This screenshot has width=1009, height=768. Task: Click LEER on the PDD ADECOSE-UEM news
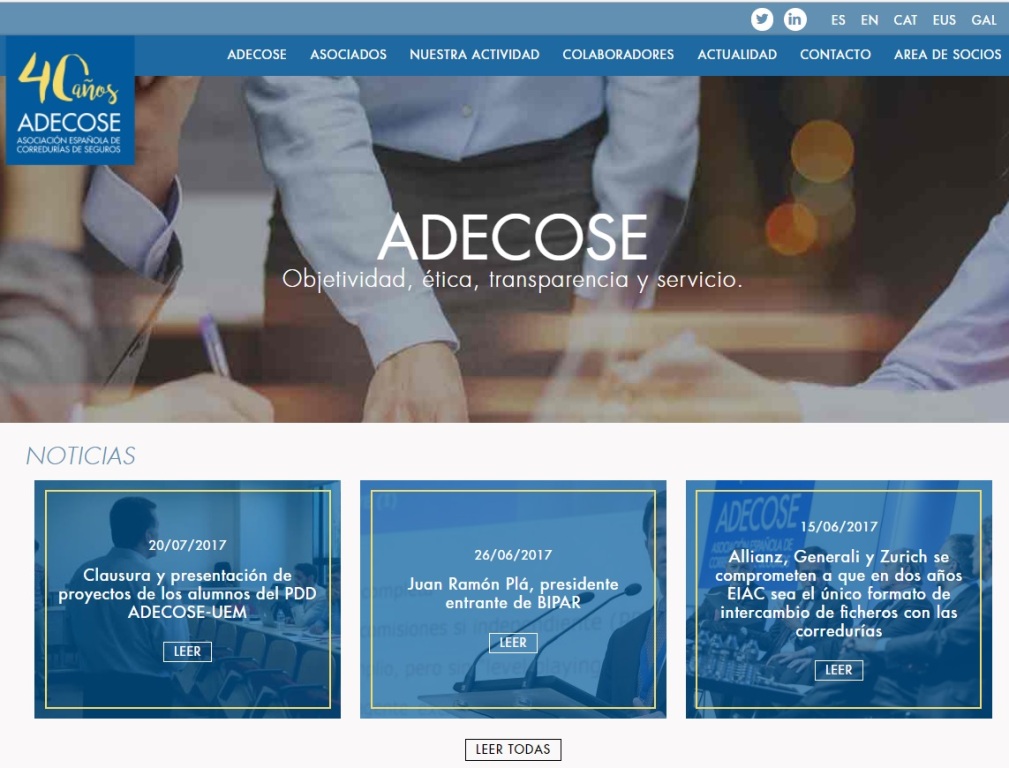pos(187,651)
